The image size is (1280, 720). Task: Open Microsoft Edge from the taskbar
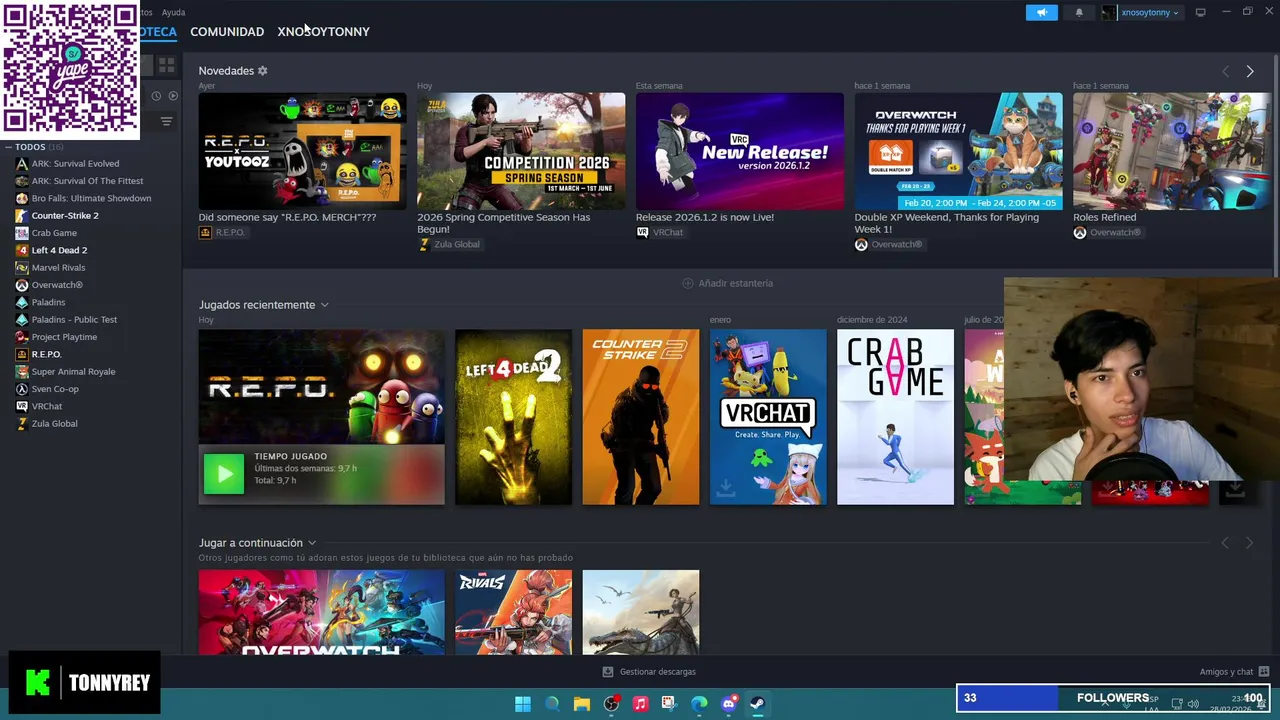699,704
